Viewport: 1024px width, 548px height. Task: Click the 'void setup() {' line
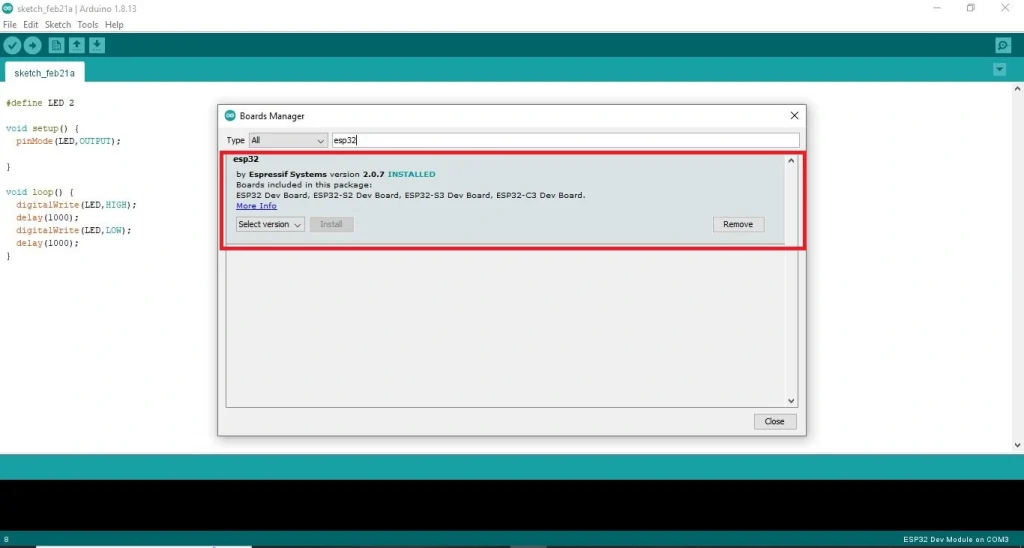pos(42,129)
